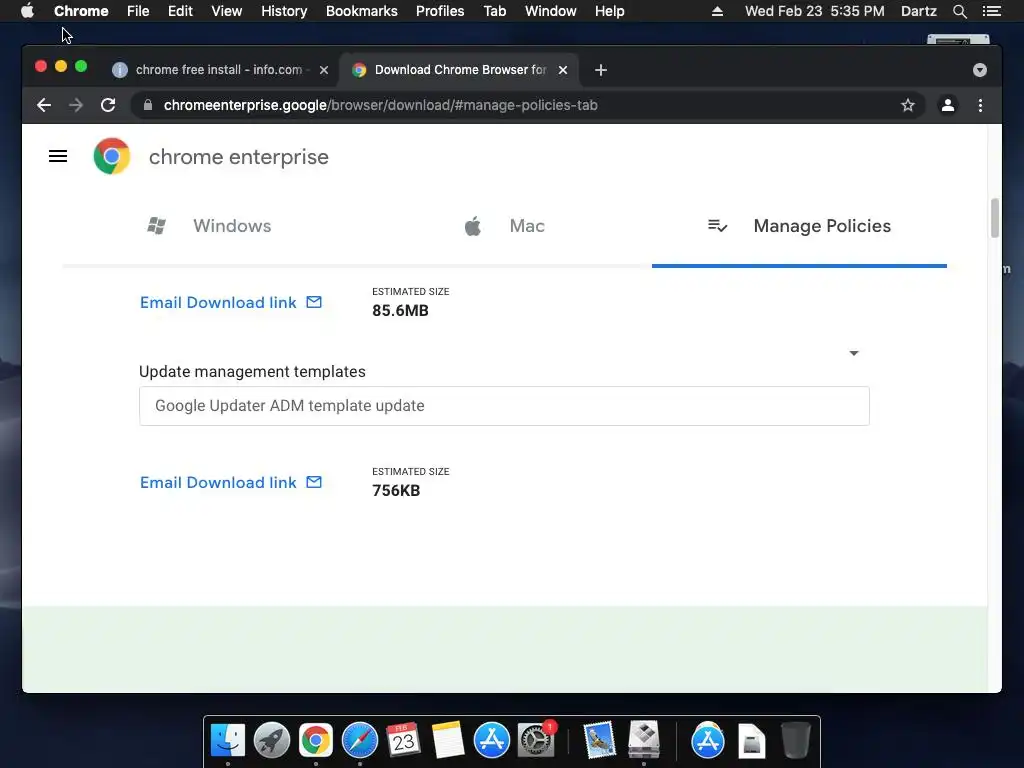Open the Help menu
Image resolution: width=1024 pixels, height=768 pixels.
[x=609, y=11]
